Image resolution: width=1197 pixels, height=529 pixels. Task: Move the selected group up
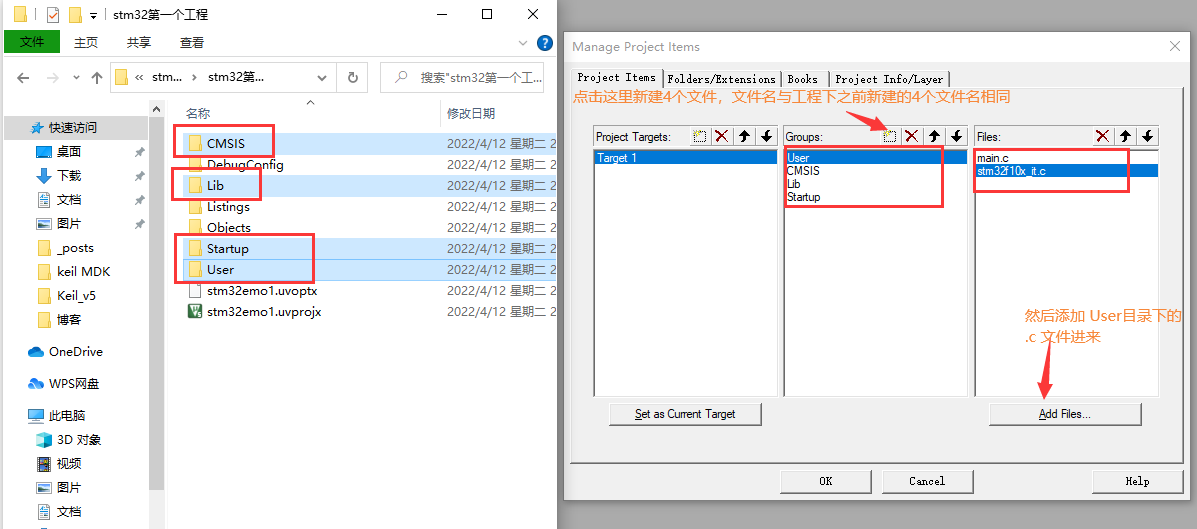tap(934, 136)
